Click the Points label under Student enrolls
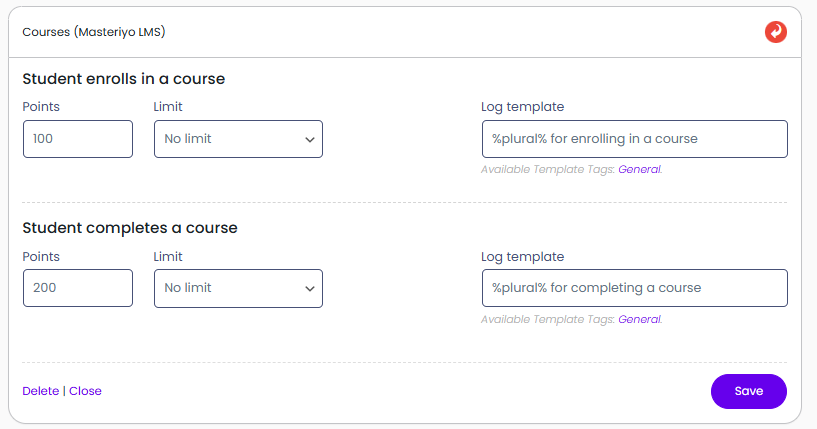 pyautogui.click(x=41, y=107)
